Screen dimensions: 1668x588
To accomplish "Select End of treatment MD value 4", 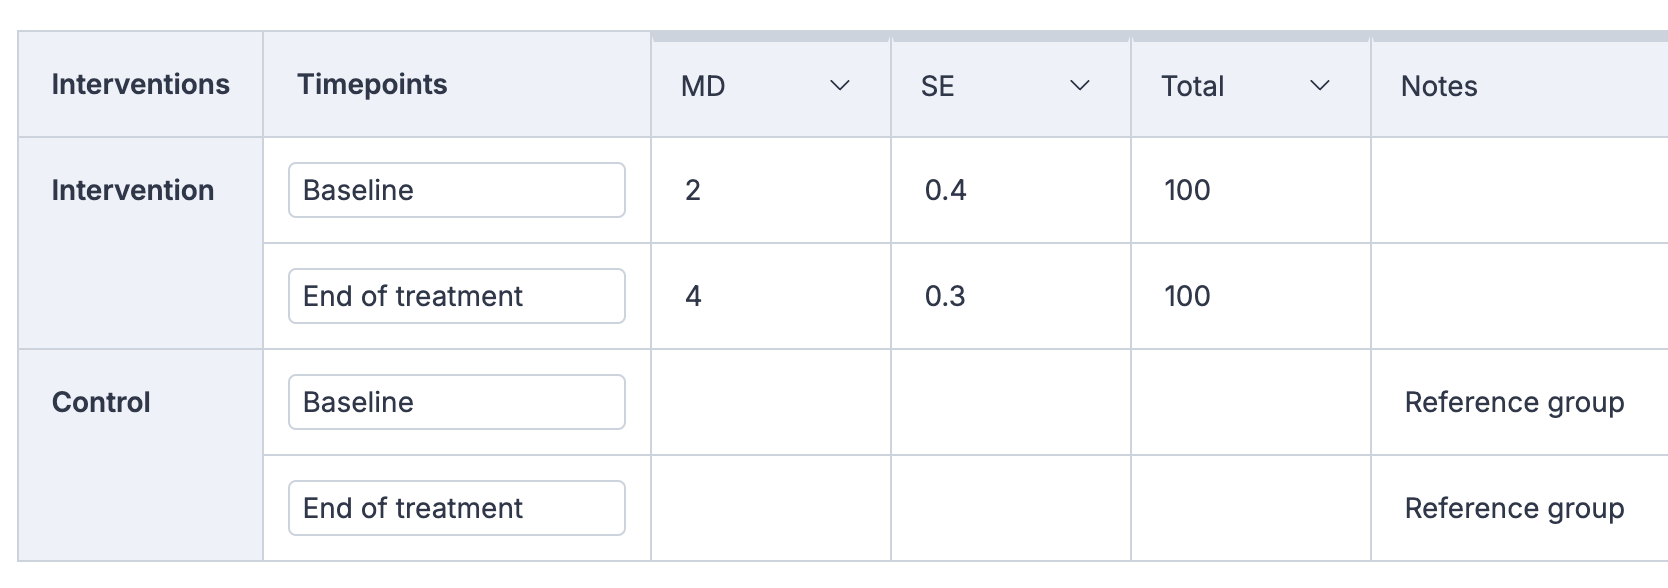I will 693,296.
